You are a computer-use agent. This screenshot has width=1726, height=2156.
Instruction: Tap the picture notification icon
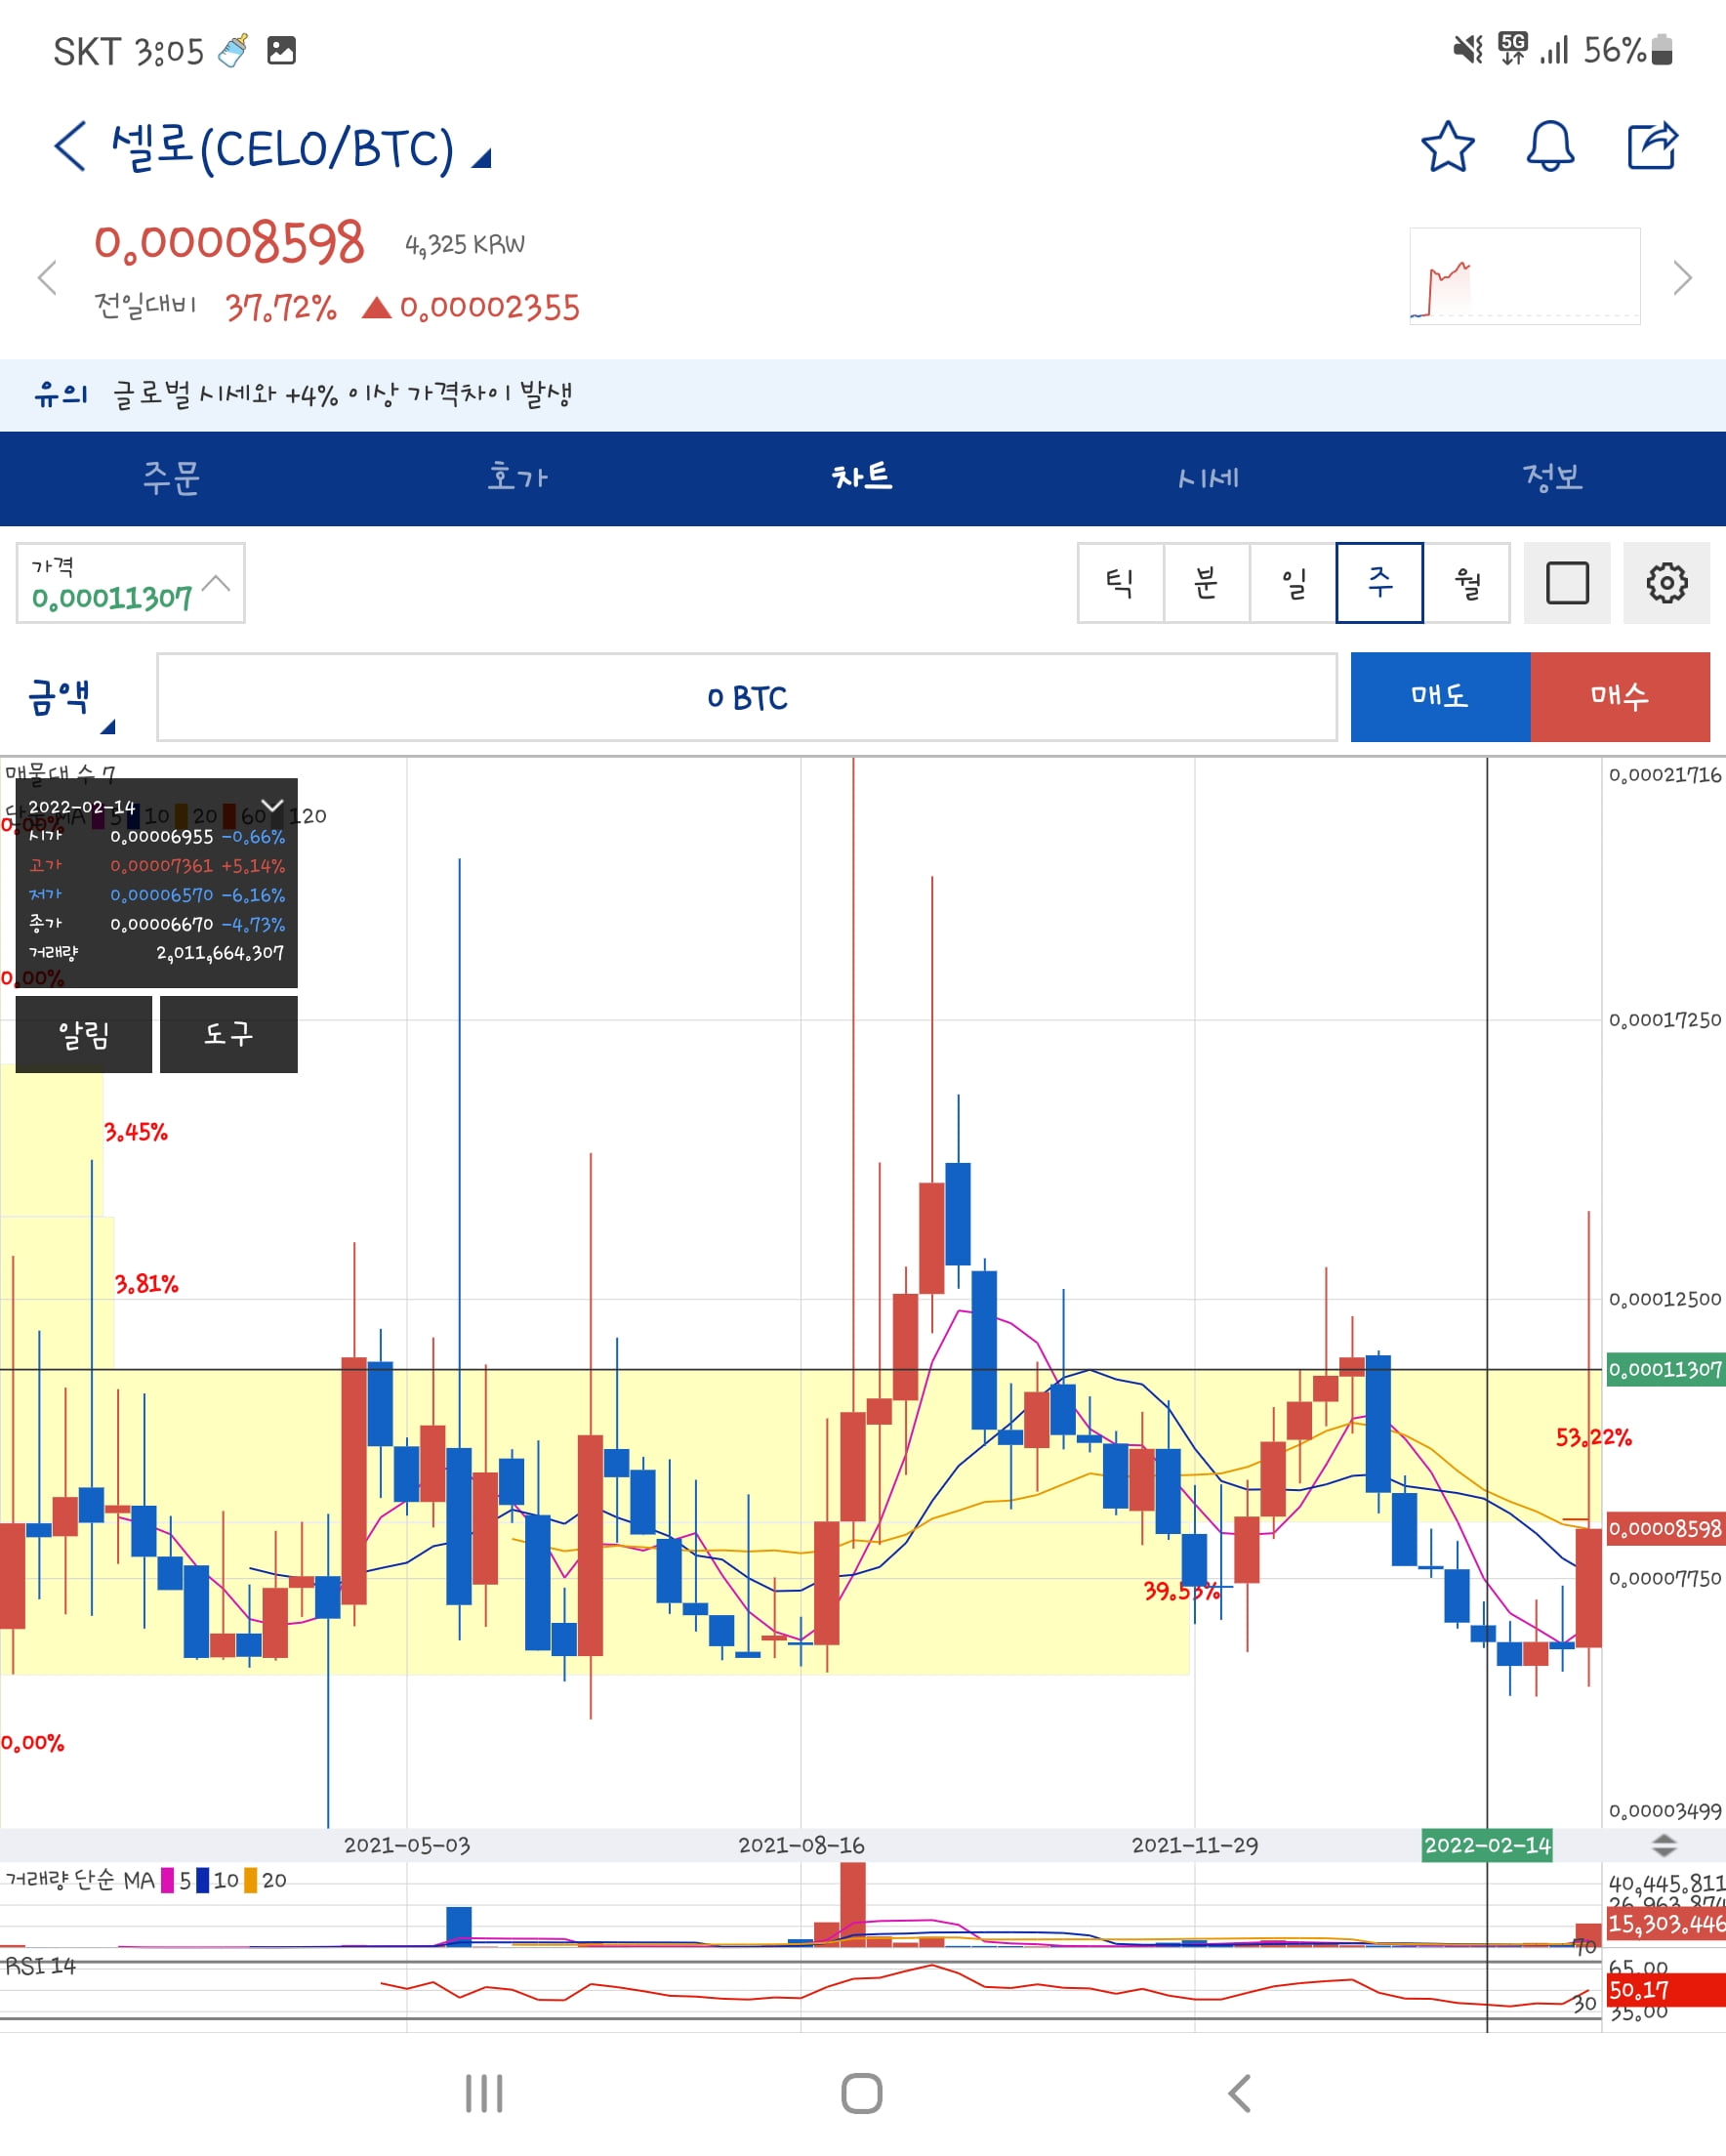281,50
